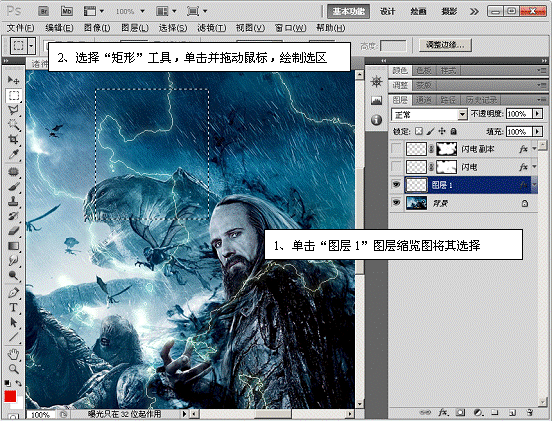This screenshot has height=421, width=552.
Task: Expand 闪电副本 layer effects arrow
Action: click(534, 149)
